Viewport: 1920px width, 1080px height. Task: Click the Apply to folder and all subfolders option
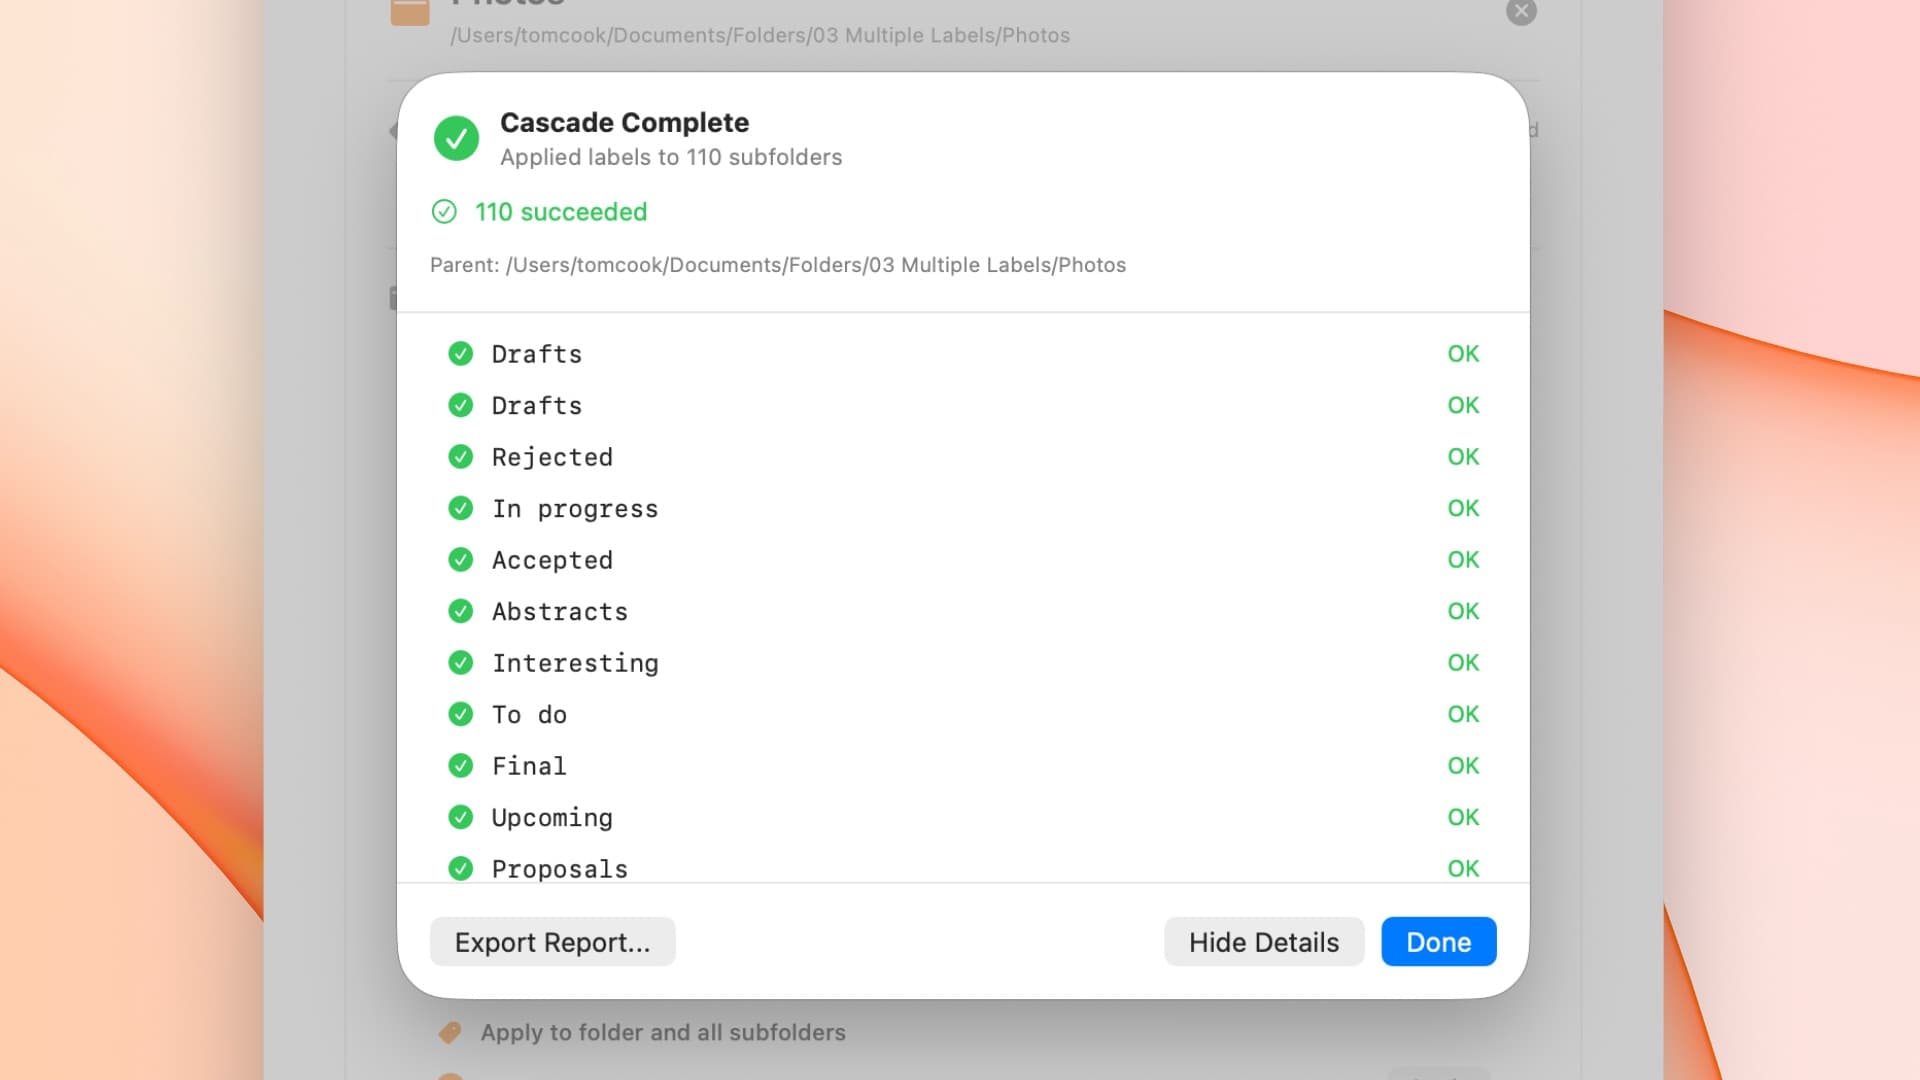click(663, 1032)
